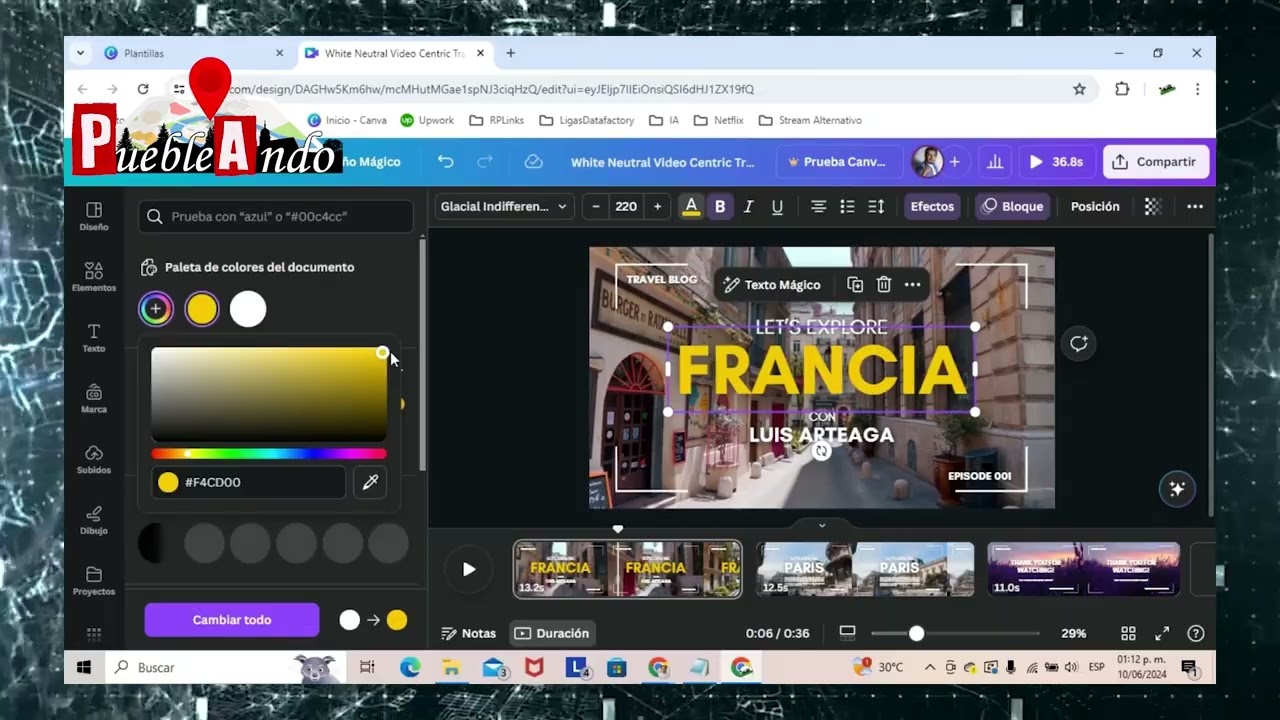
Task: Click the timeline zoom slider handle
Action: (x=916, y=633)
